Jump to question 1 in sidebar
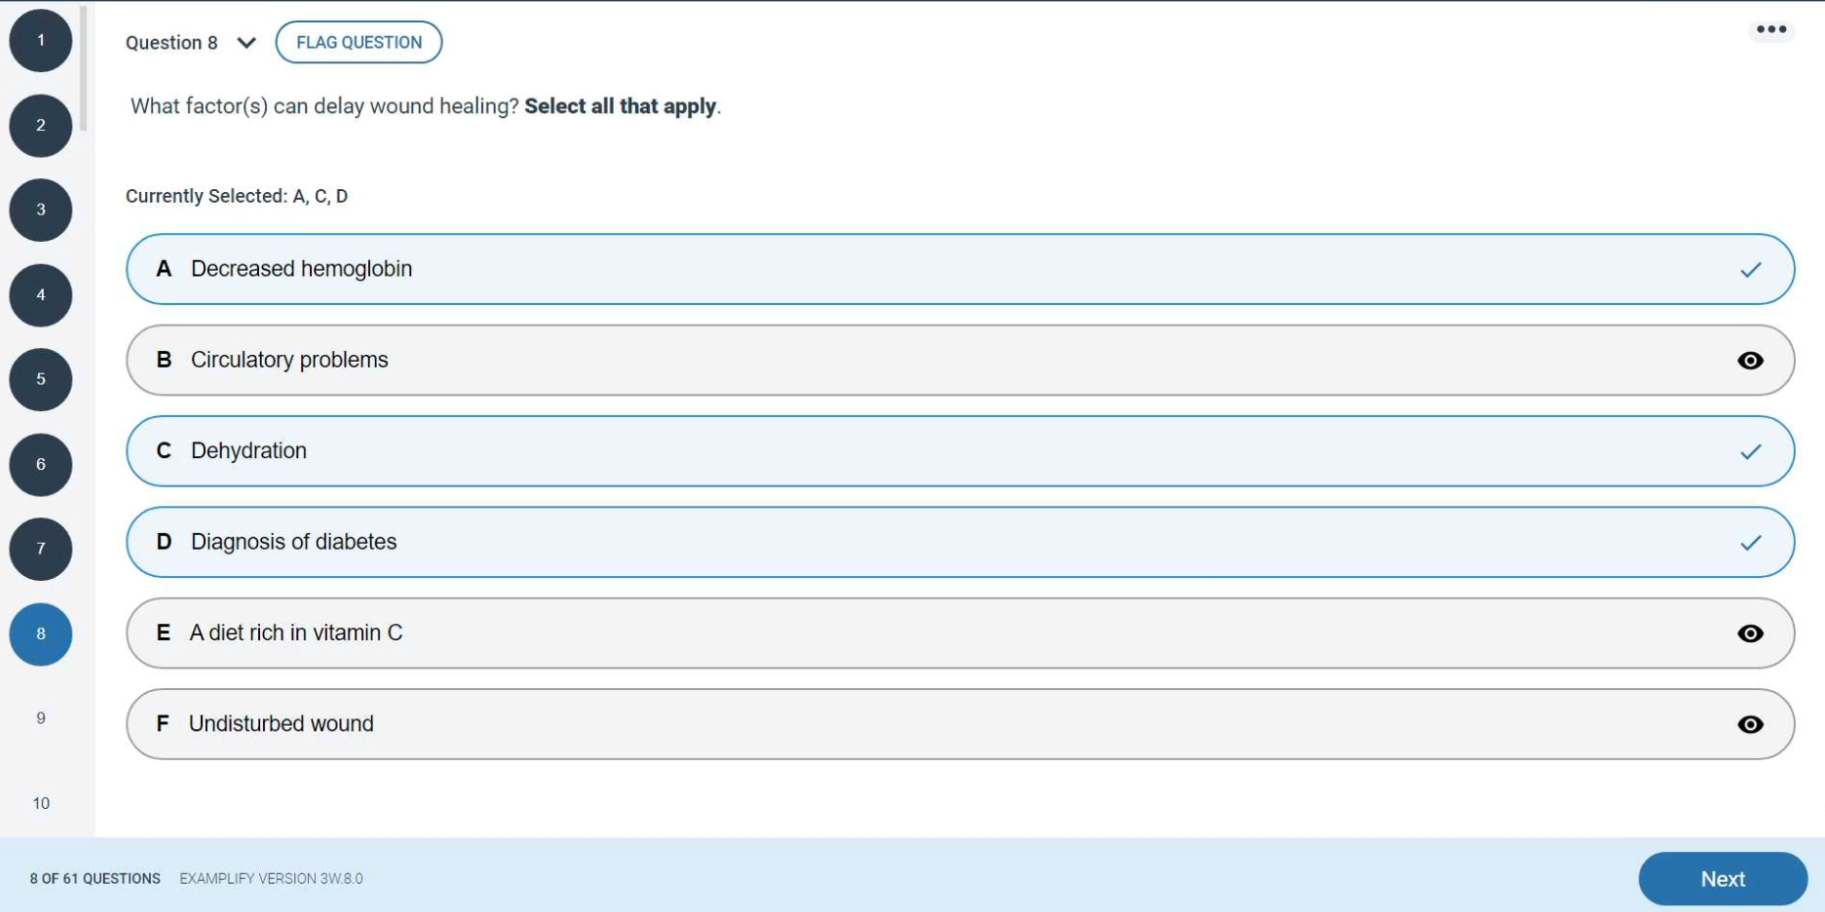 41,41
